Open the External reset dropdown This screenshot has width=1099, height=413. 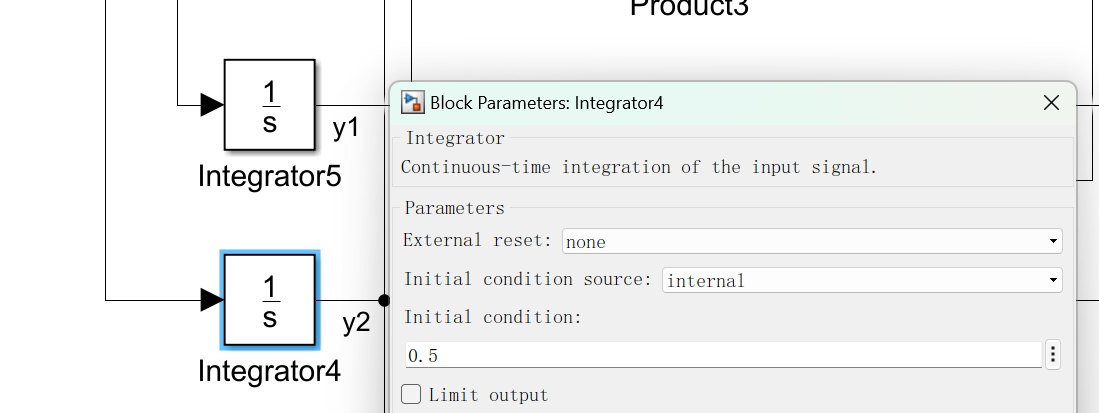[811, 241]
